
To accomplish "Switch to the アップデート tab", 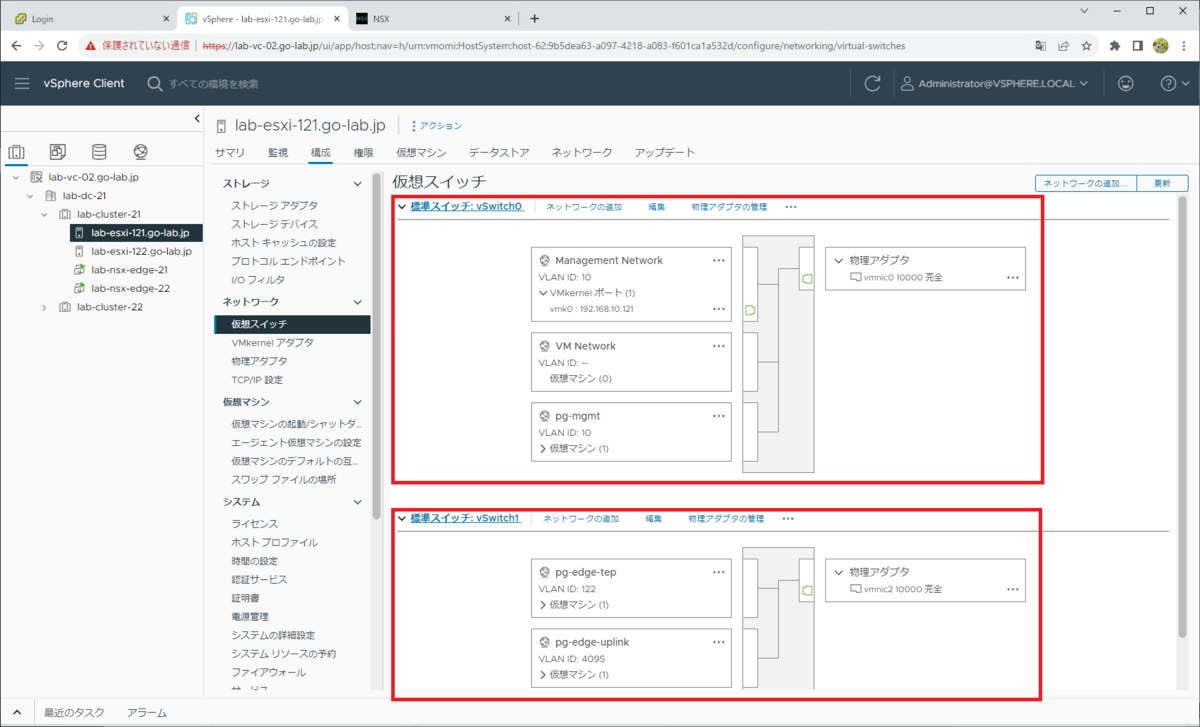I will tap(664, 153).
